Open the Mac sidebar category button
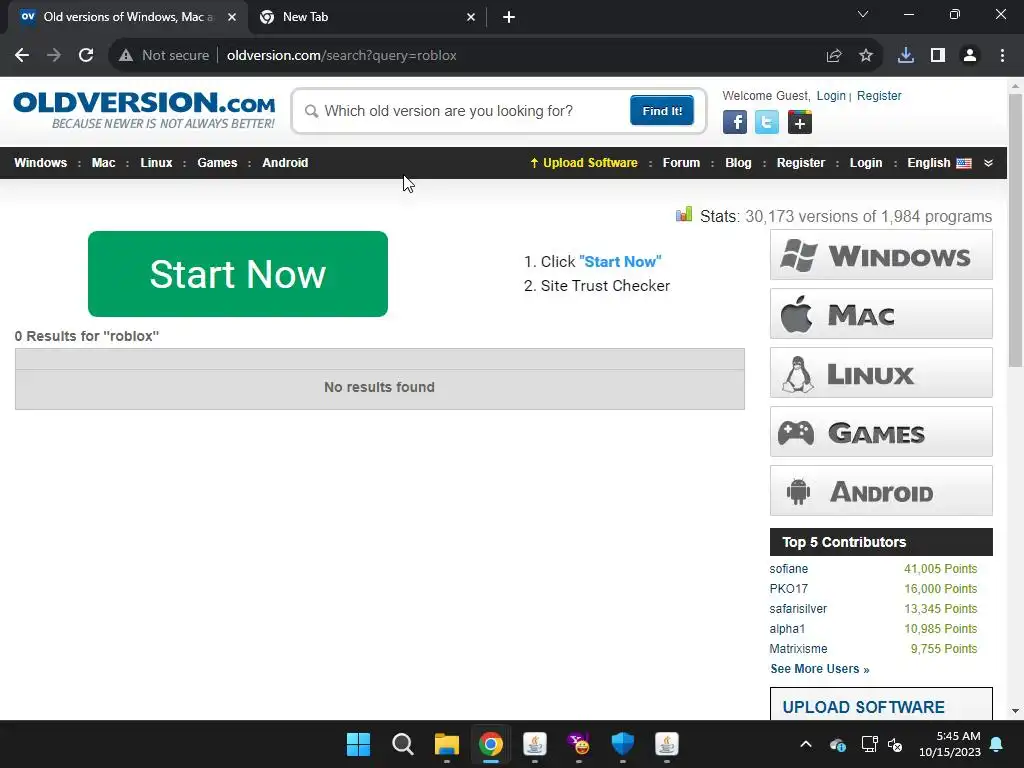1024x768 pixels. [881, 314]
